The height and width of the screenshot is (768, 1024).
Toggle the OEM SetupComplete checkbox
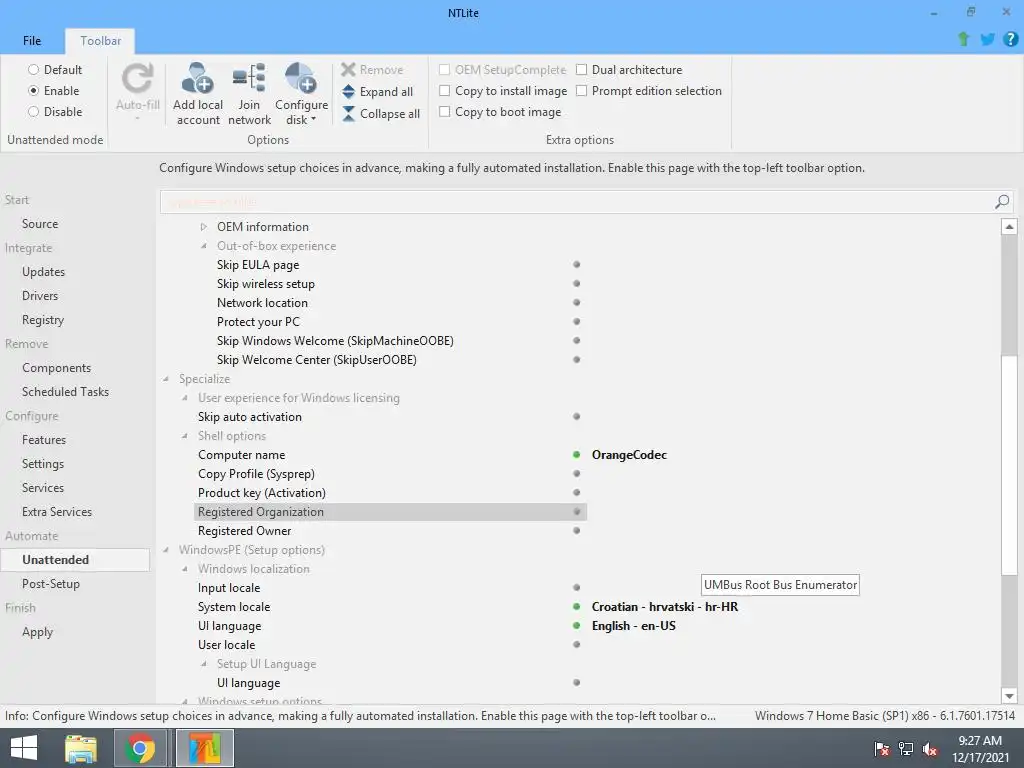click(445, 69)
